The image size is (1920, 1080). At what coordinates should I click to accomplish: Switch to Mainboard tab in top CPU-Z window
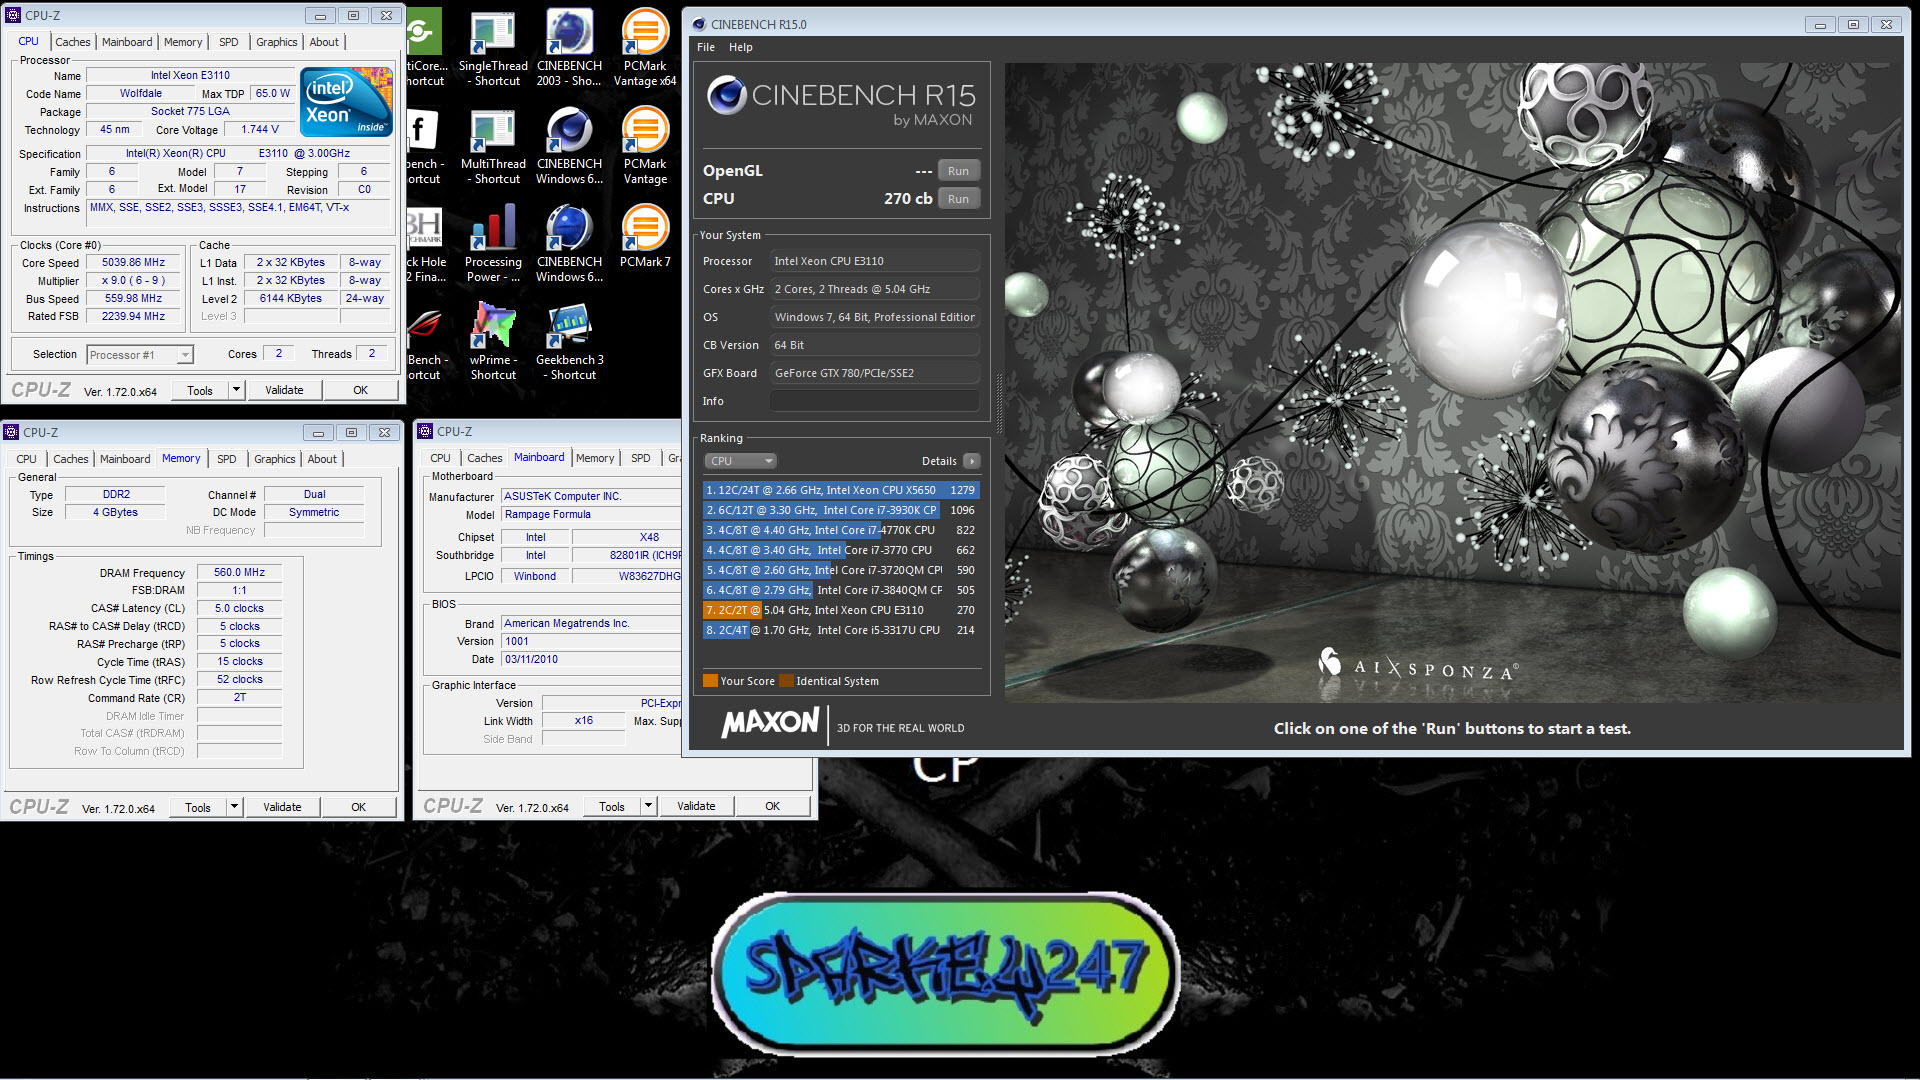(x=127, y=42)
